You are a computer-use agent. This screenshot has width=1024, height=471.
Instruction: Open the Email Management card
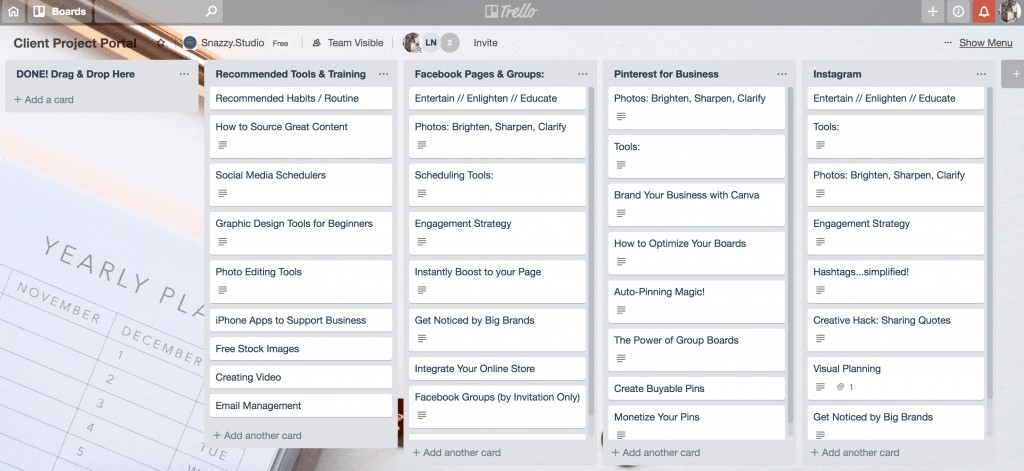point(301,406)
